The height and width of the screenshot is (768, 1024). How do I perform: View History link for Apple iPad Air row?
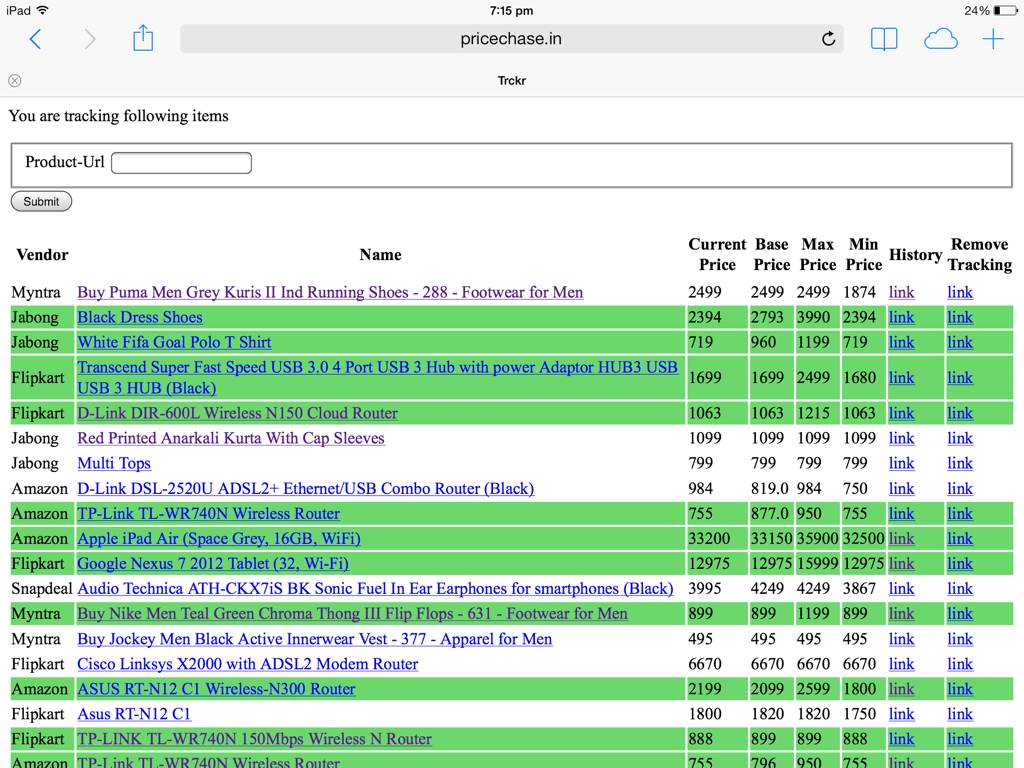click(x=901, y=538)
